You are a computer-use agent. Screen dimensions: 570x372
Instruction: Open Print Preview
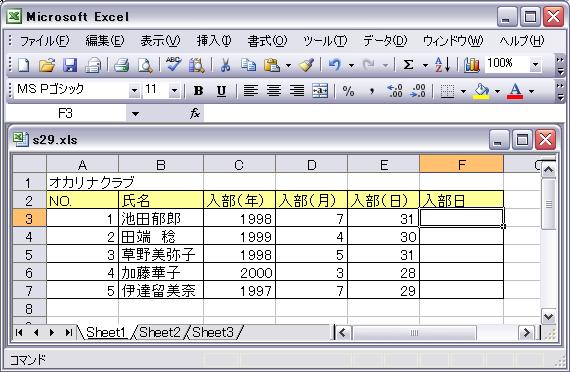145,65
